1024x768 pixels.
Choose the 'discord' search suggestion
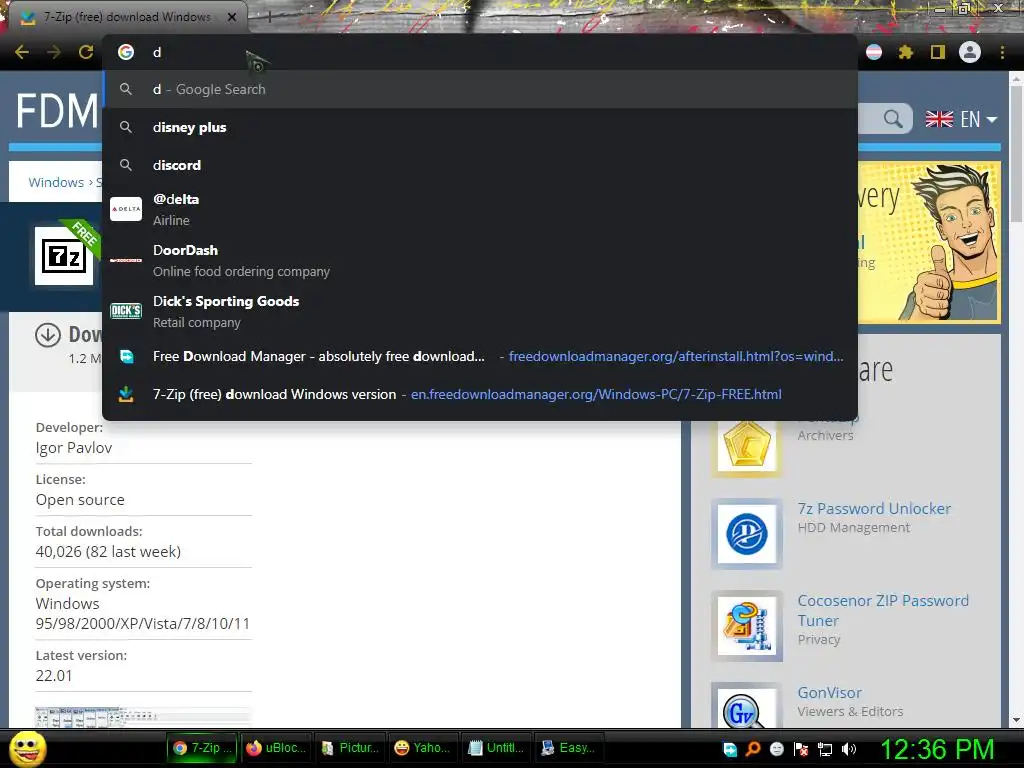(x=480, y=165)
